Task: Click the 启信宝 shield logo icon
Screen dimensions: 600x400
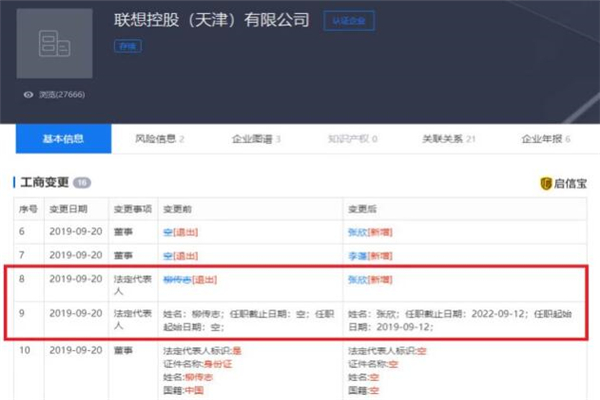Action: (x=546, y=183)
